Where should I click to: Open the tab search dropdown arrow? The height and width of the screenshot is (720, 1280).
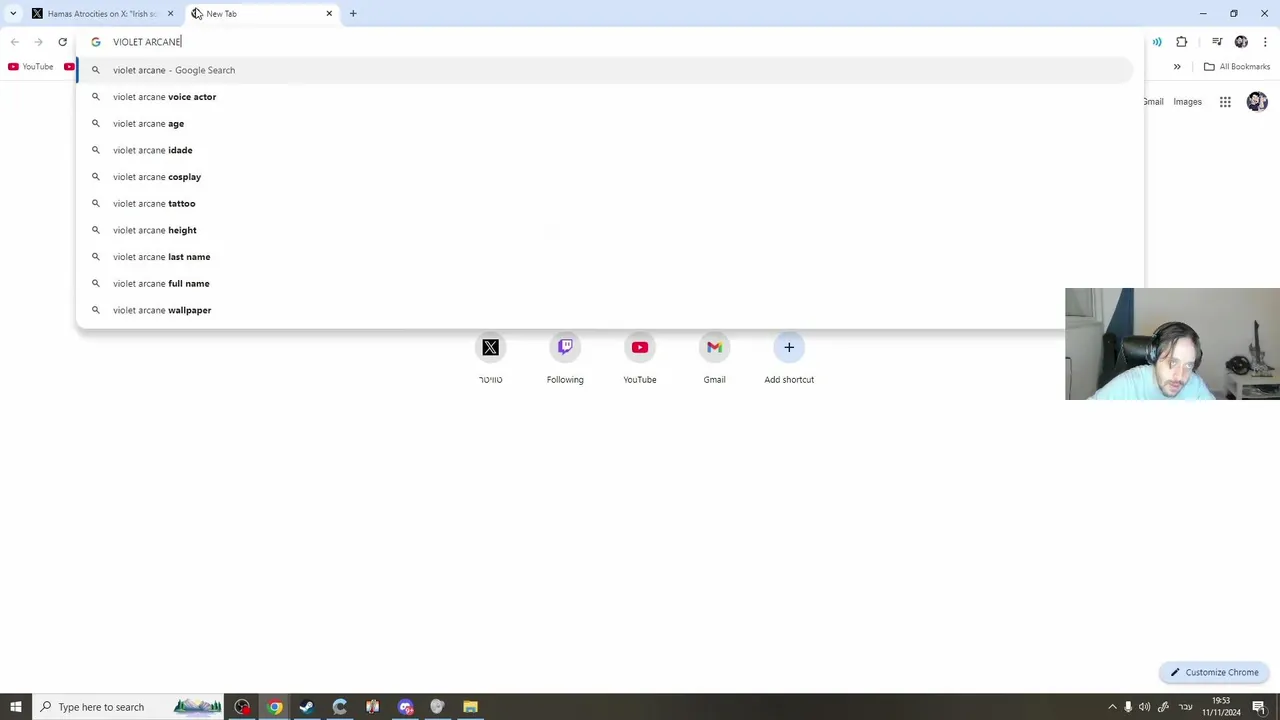12,14
